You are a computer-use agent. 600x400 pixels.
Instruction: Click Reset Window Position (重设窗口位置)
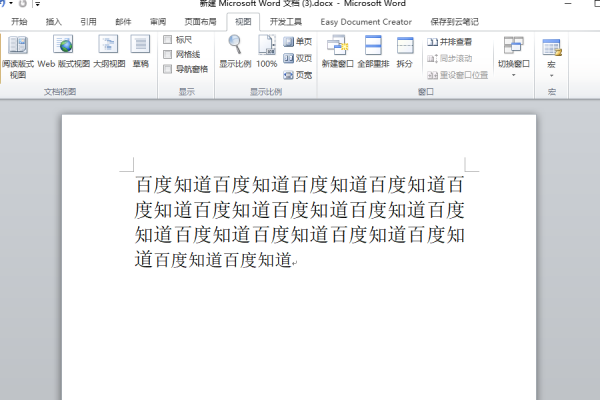(457, 75)
